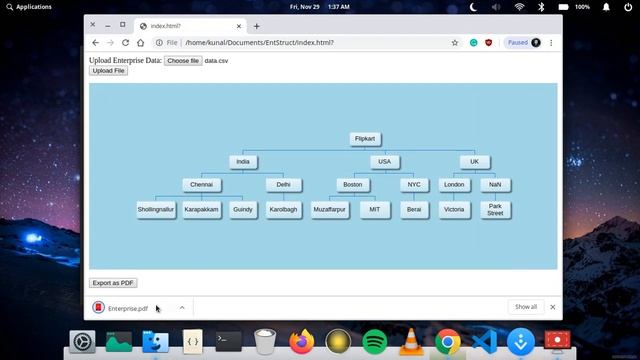Select the UK node
The image size is (640, 360).
pyautogui.click(x=474, y=162)
